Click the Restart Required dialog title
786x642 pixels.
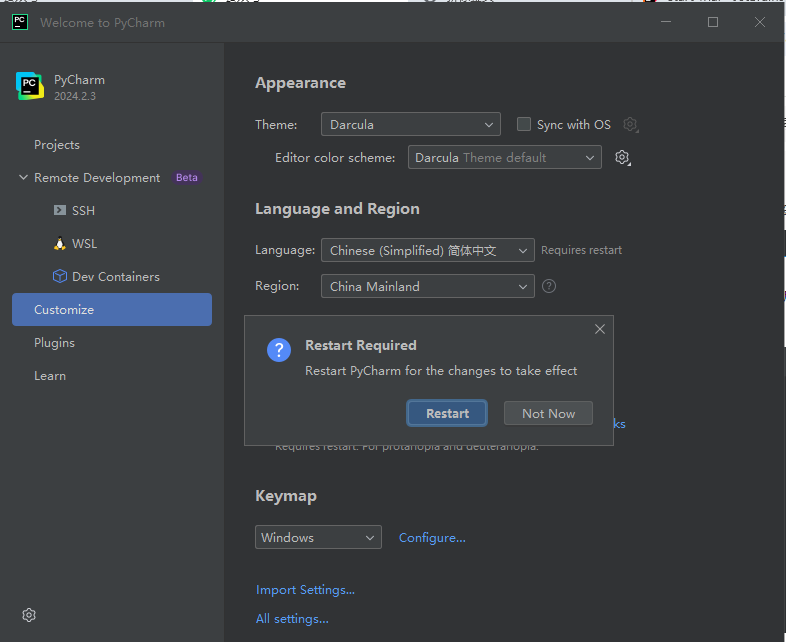[361, 345]
